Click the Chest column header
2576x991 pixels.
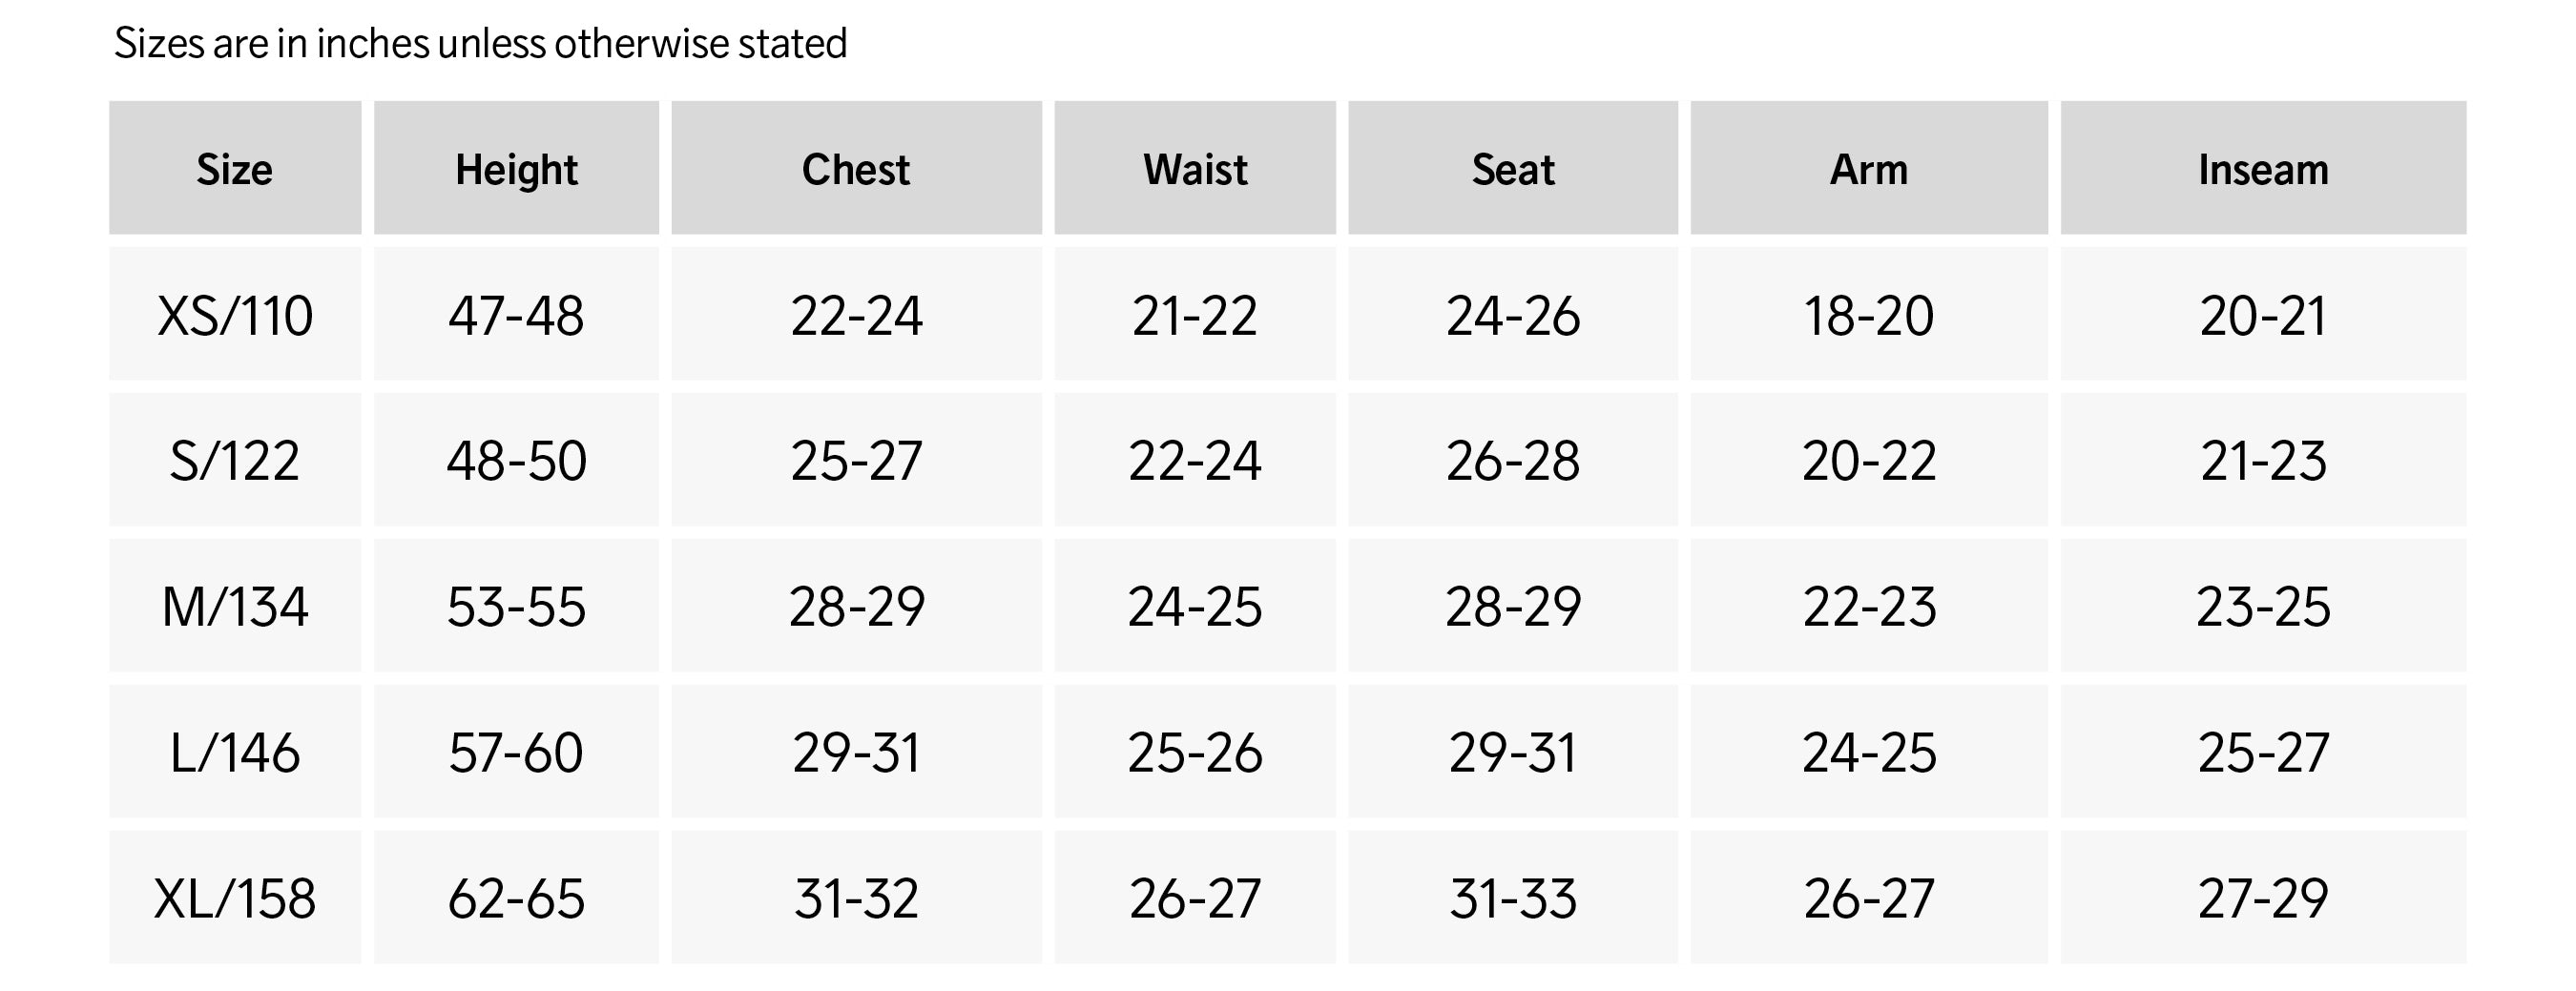tap(856, 169)
